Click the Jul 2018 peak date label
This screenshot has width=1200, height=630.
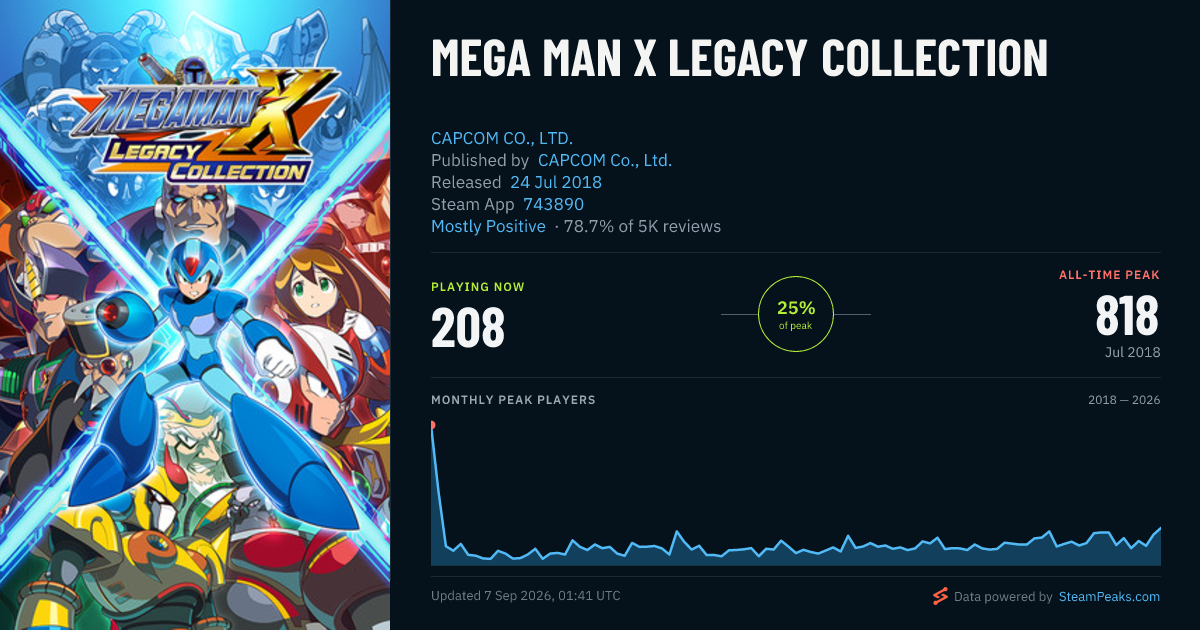(x=1132, y=352)
